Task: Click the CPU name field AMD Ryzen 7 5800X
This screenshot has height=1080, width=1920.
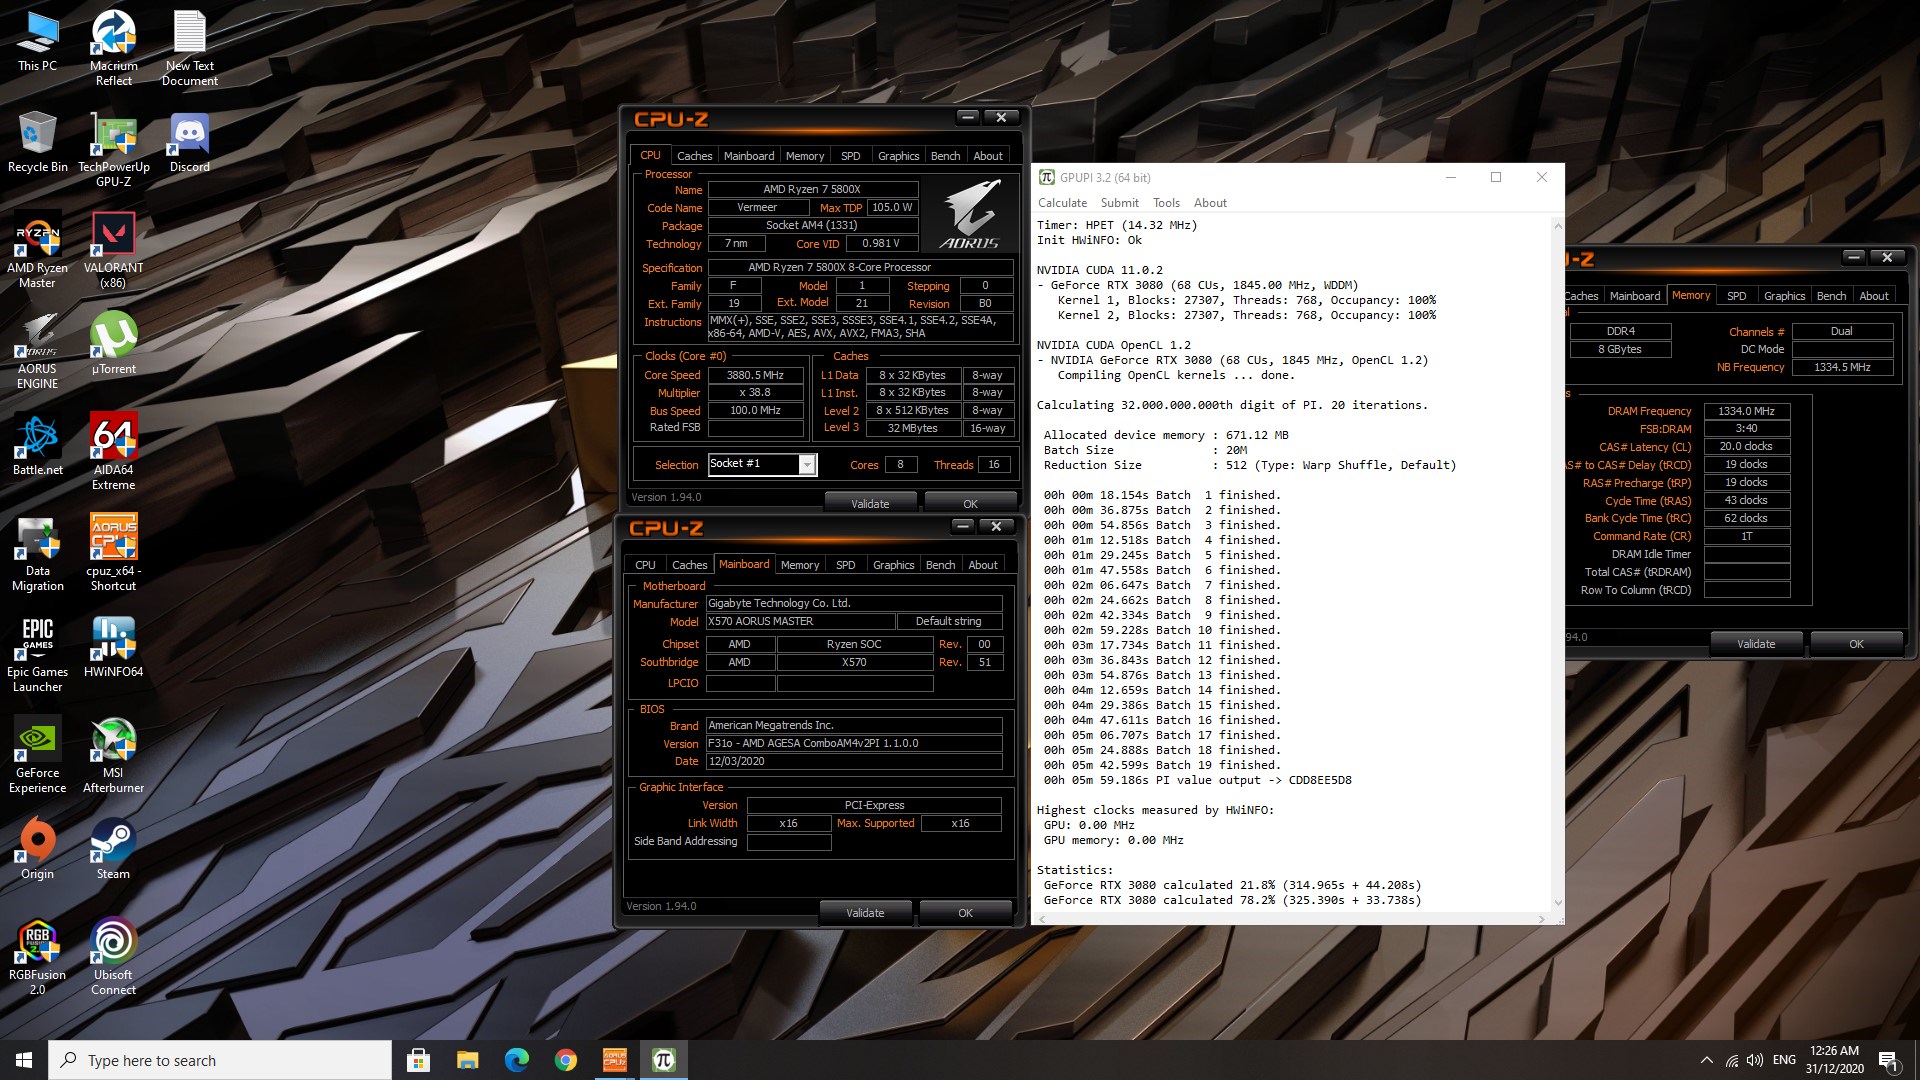Action: [x=812, y=189]
